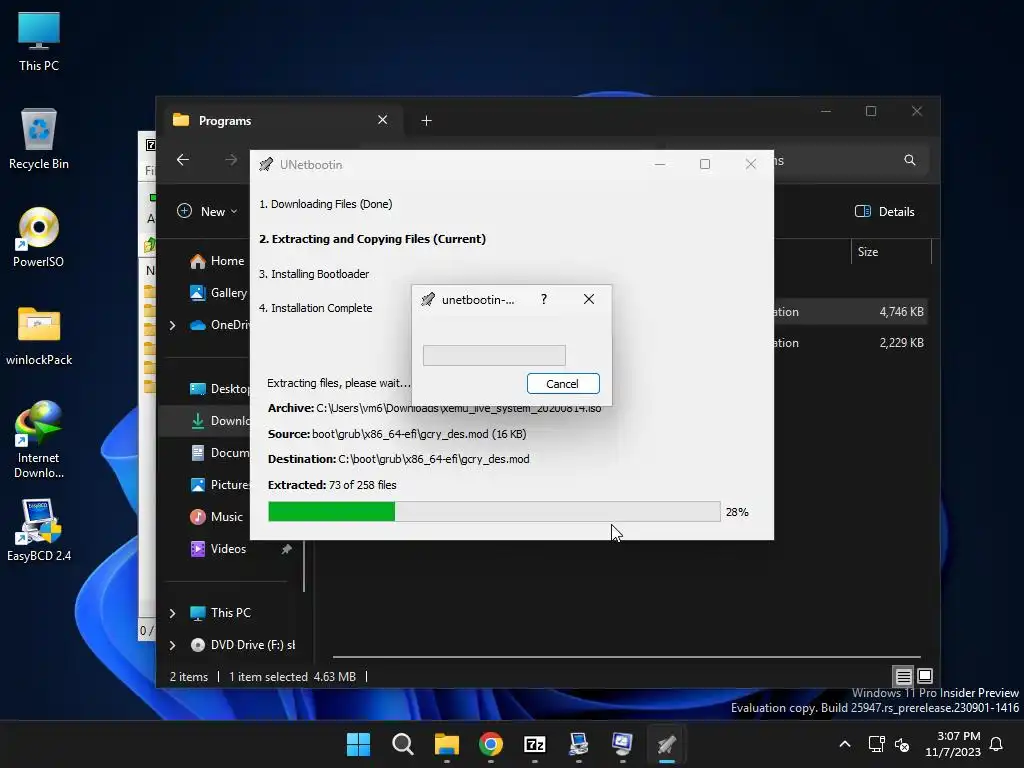Open the UNetbootin taskbar icon
Screen dimensions: 1024x768
pos(666,744)
